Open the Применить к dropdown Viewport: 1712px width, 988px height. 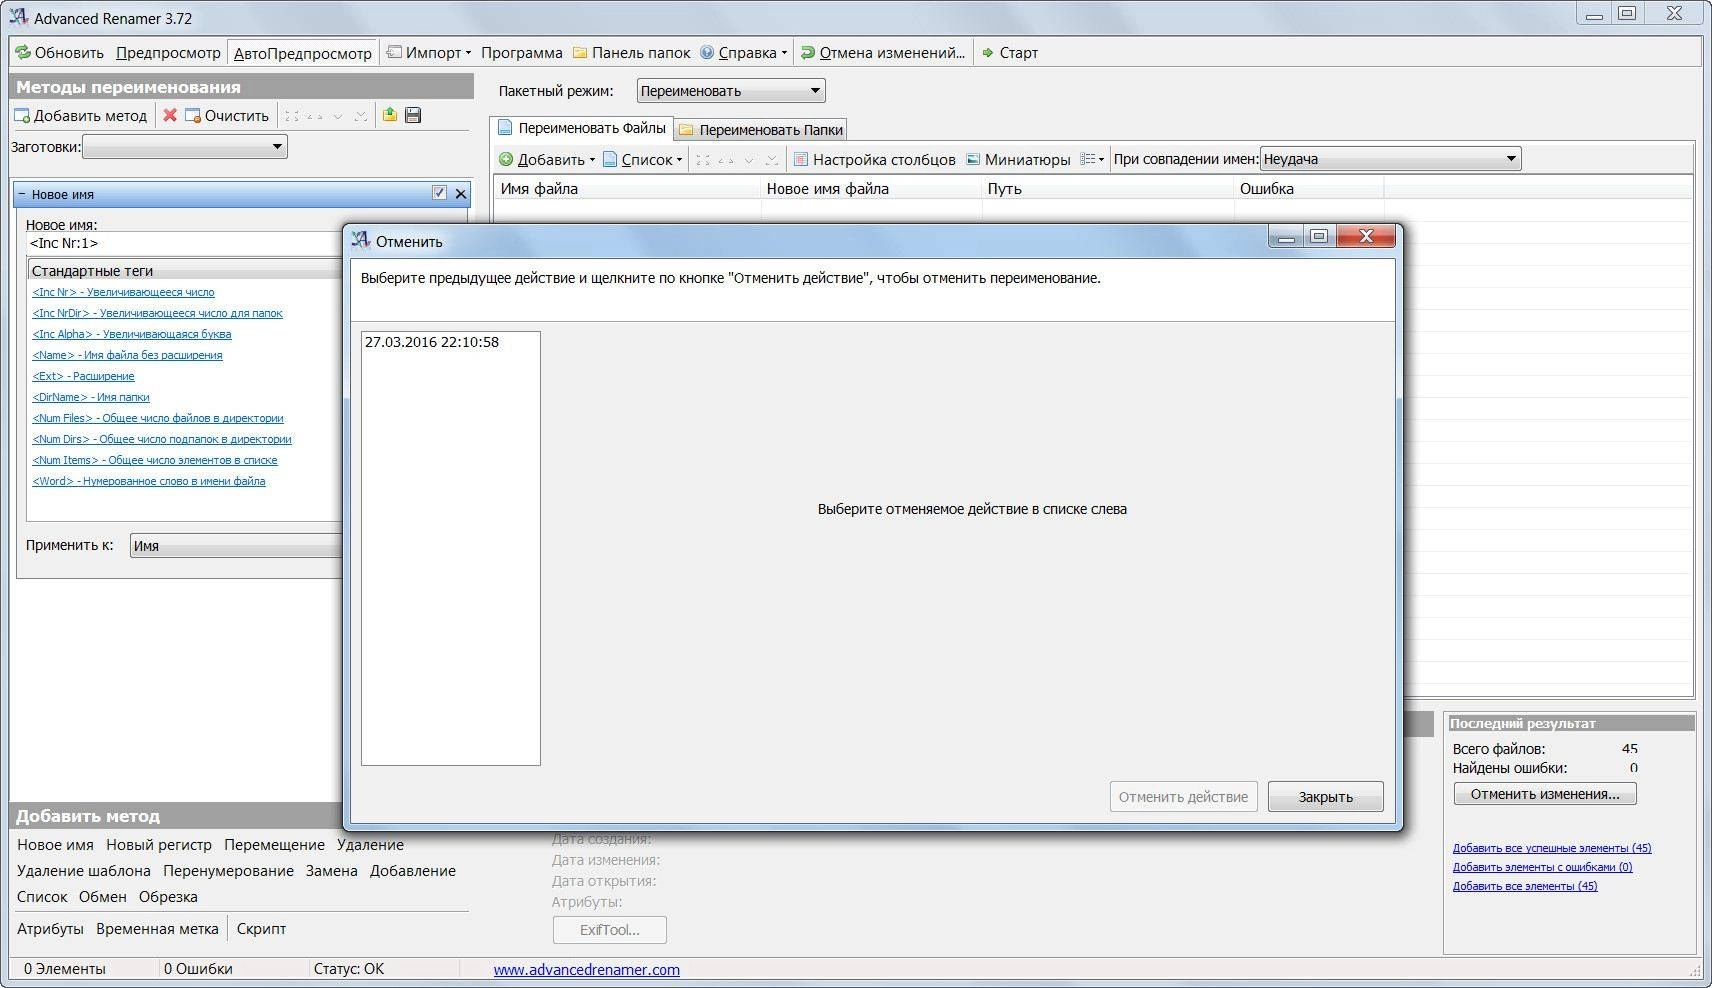click(x=236, y=546)
